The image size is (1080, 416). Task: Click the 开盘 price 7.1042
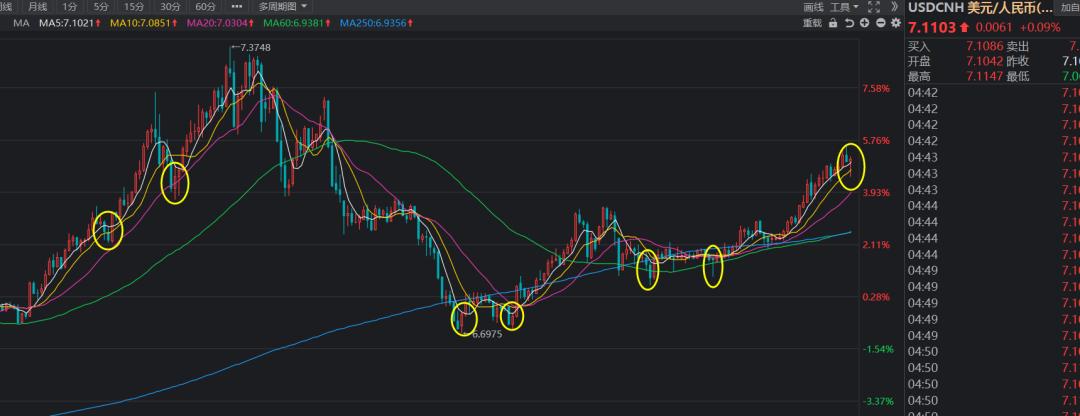(x=983, y=61)
